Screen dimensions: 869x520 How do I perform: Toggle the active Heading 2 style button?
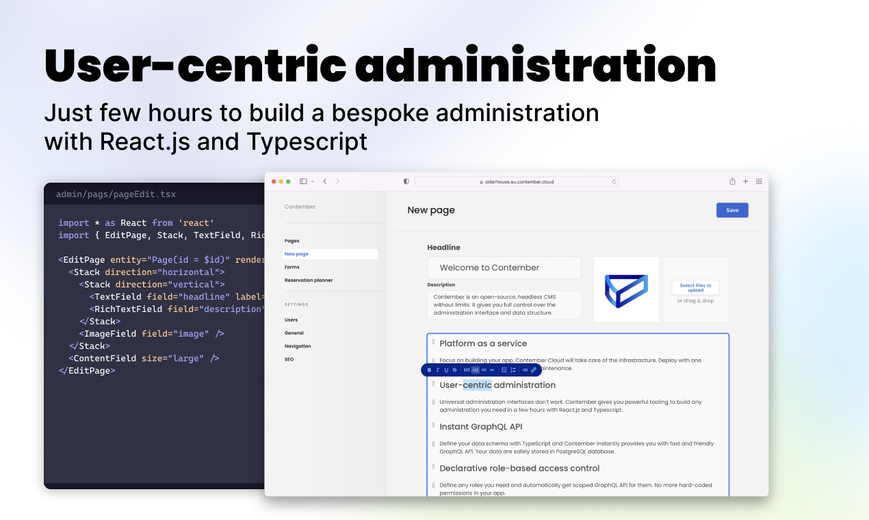point(475,370)
